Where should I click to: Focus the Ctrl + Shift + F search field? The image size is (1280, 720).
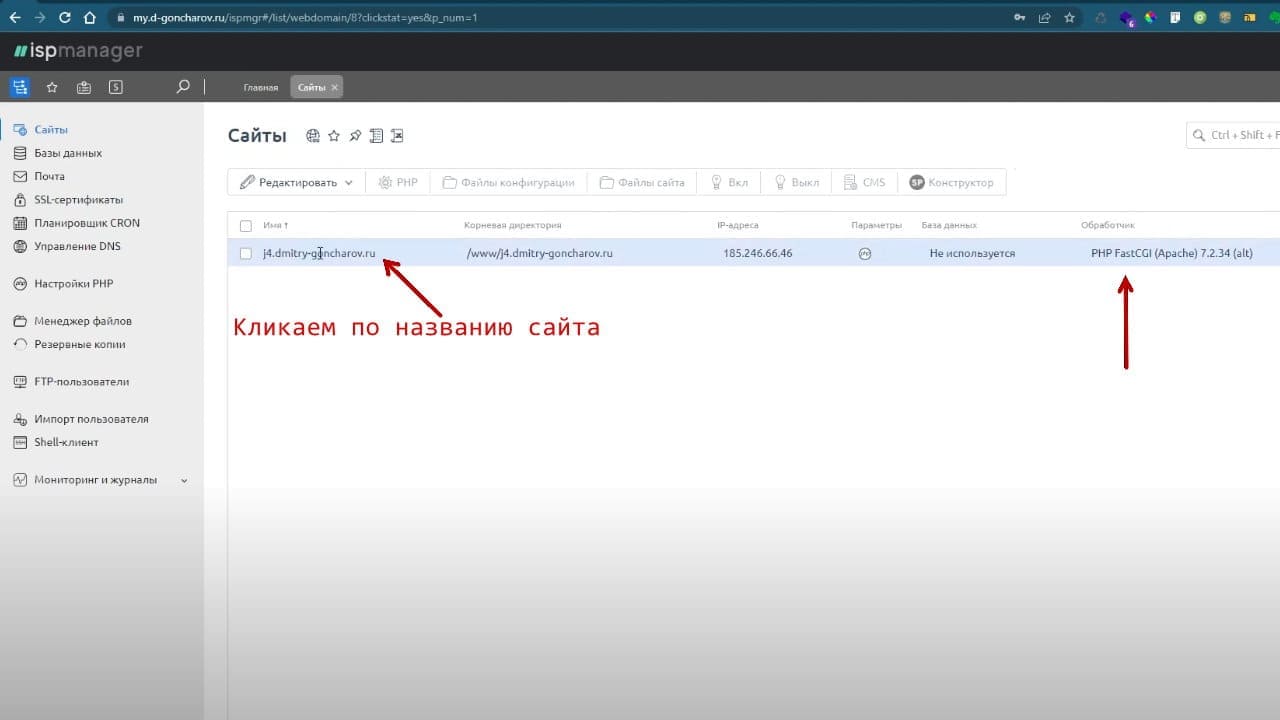1233,135
